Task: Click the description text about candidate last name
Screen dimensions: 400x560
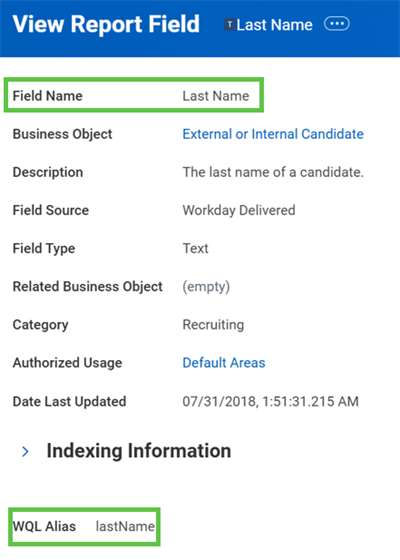Action: [273, 172]
